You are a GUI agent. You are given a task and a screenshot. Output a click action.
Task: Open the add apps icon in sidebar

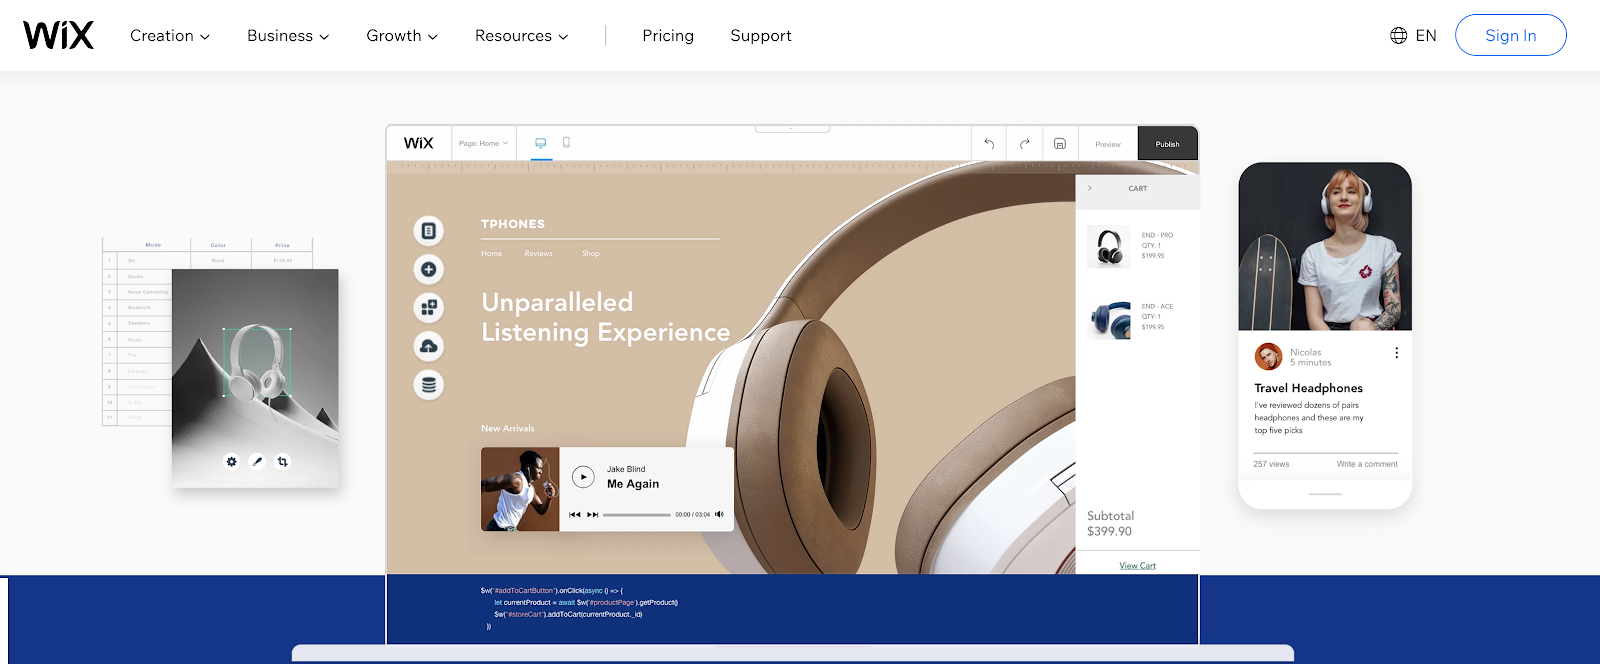[429, 308]
